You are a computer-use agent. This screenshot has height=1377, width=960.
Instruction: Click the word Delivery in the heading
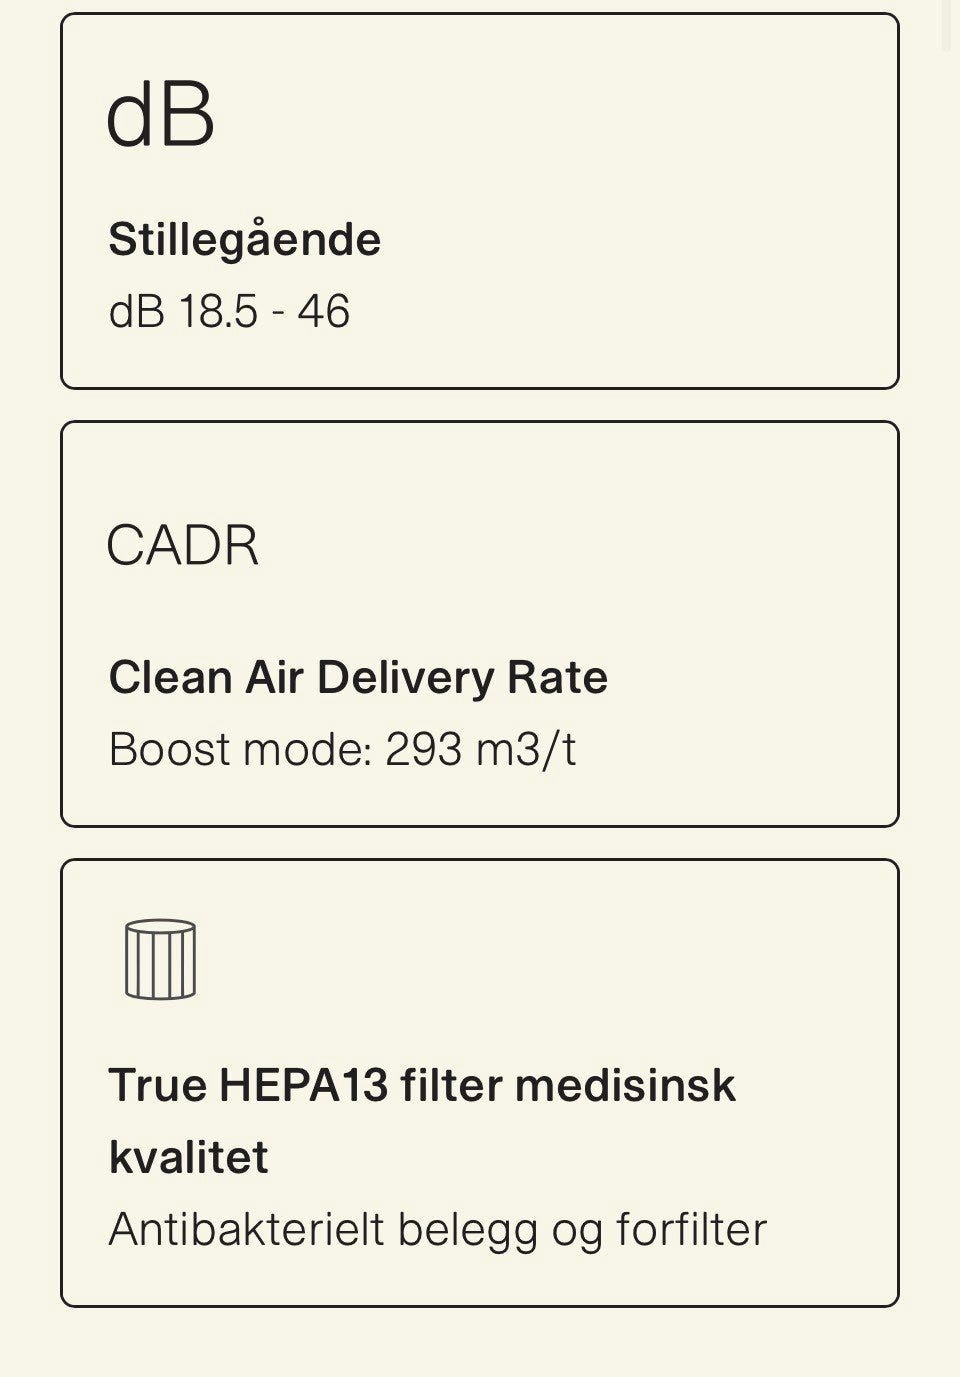(405, 677)
